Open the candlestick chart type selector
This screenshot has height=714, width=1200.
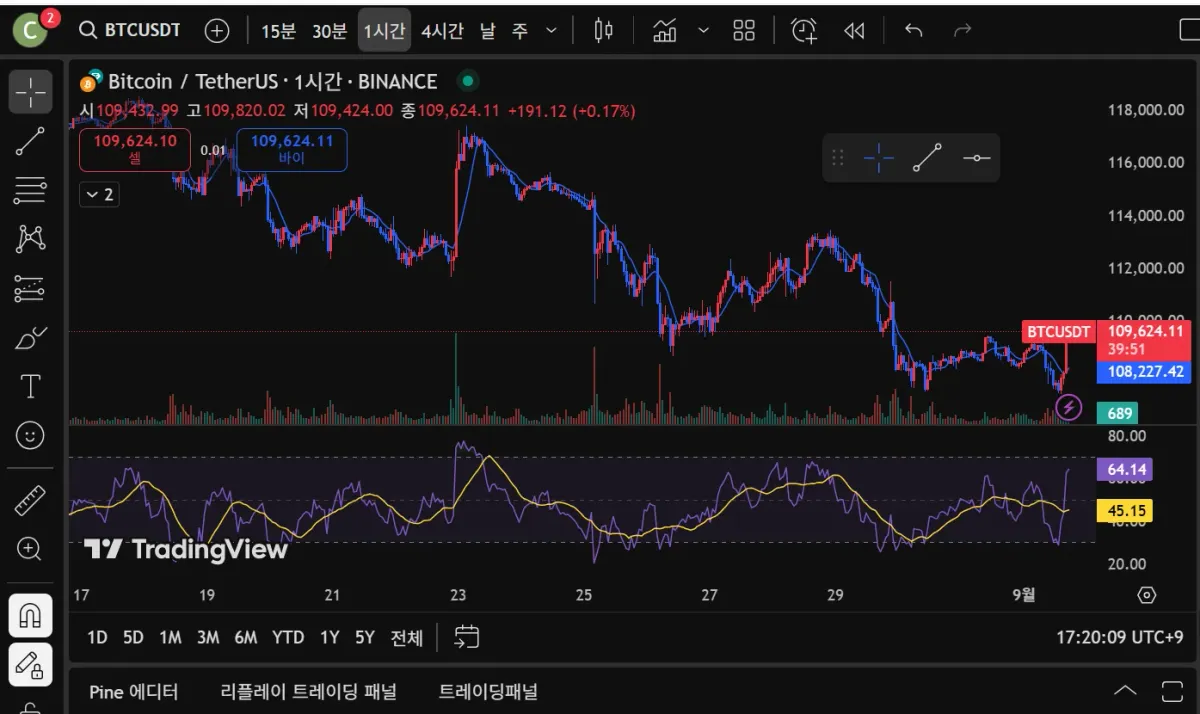point(603,31)
